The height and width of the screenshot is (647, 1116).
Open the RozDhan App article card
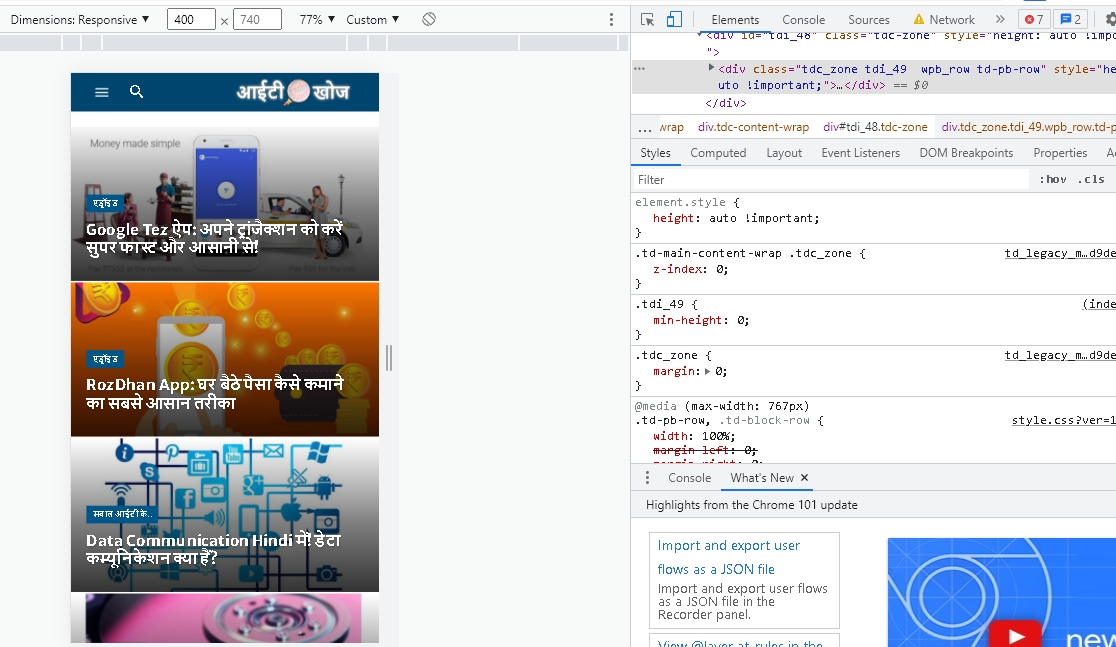pos(225,359)
